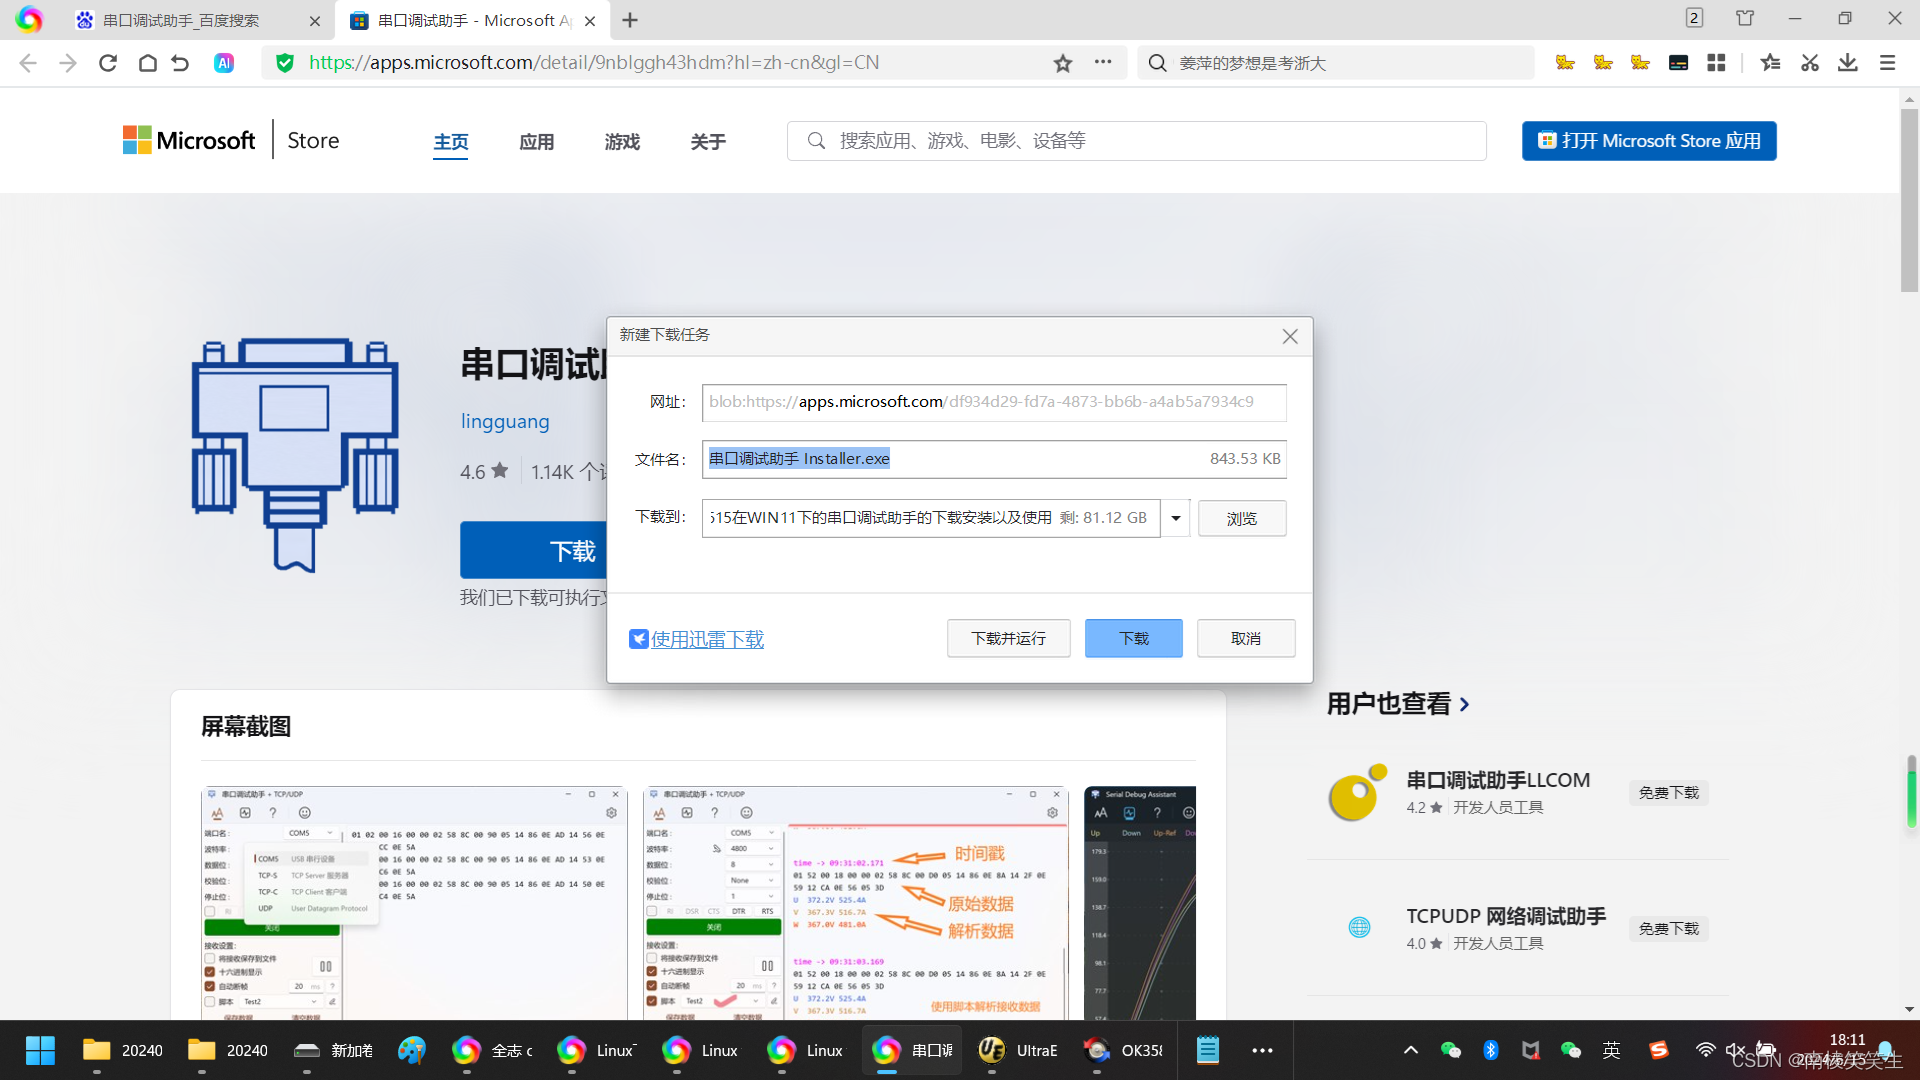1920x1080 pixels.
Task: Click the green security shield icon
Action: [285, 63]
